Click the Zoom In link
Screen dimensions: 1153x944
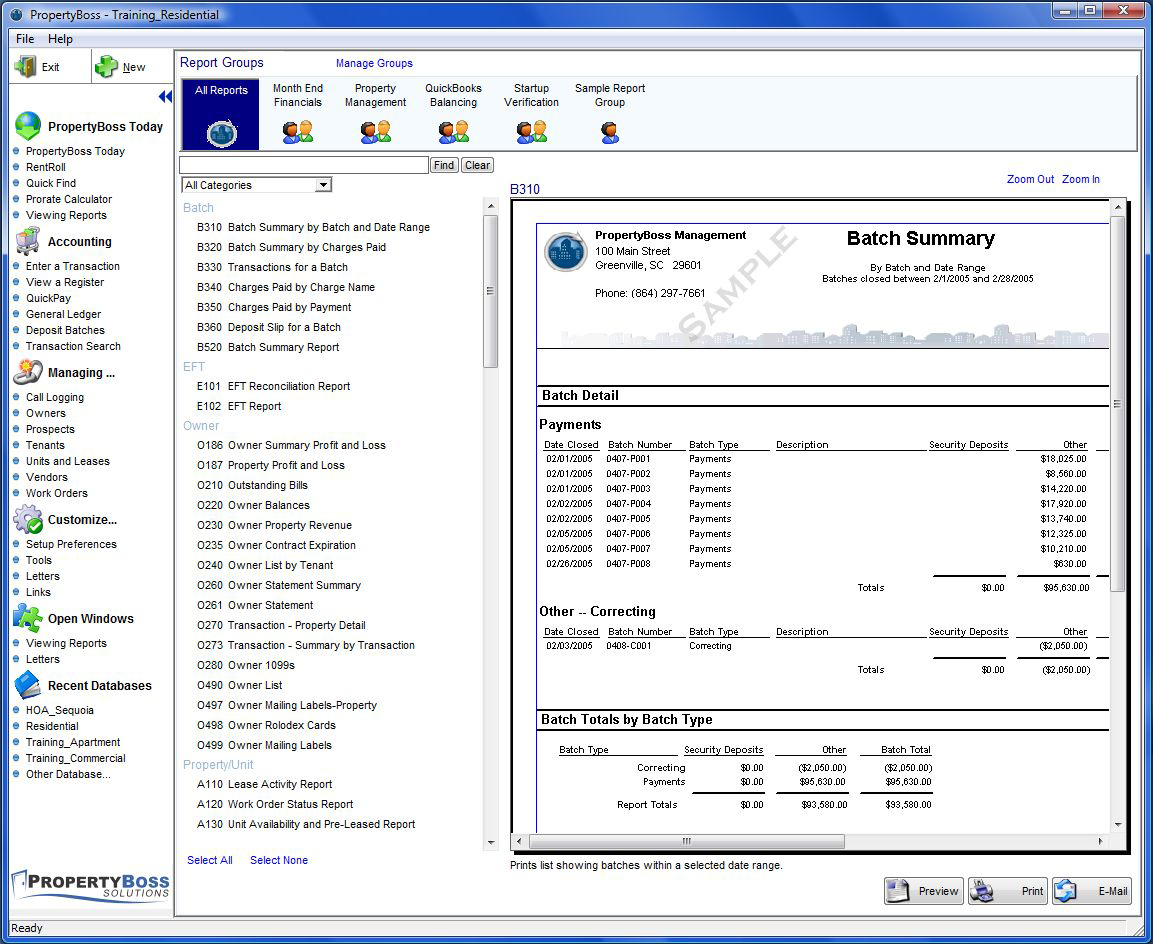[1080, 180]
